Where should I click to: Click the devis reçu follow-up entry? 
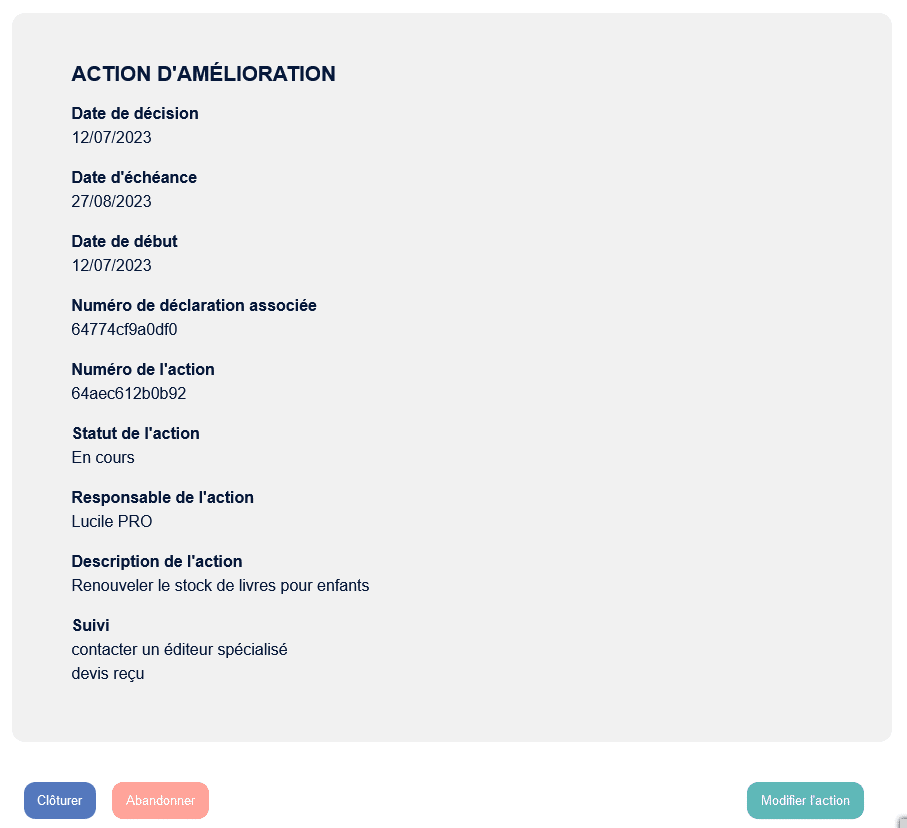(108, 673)
